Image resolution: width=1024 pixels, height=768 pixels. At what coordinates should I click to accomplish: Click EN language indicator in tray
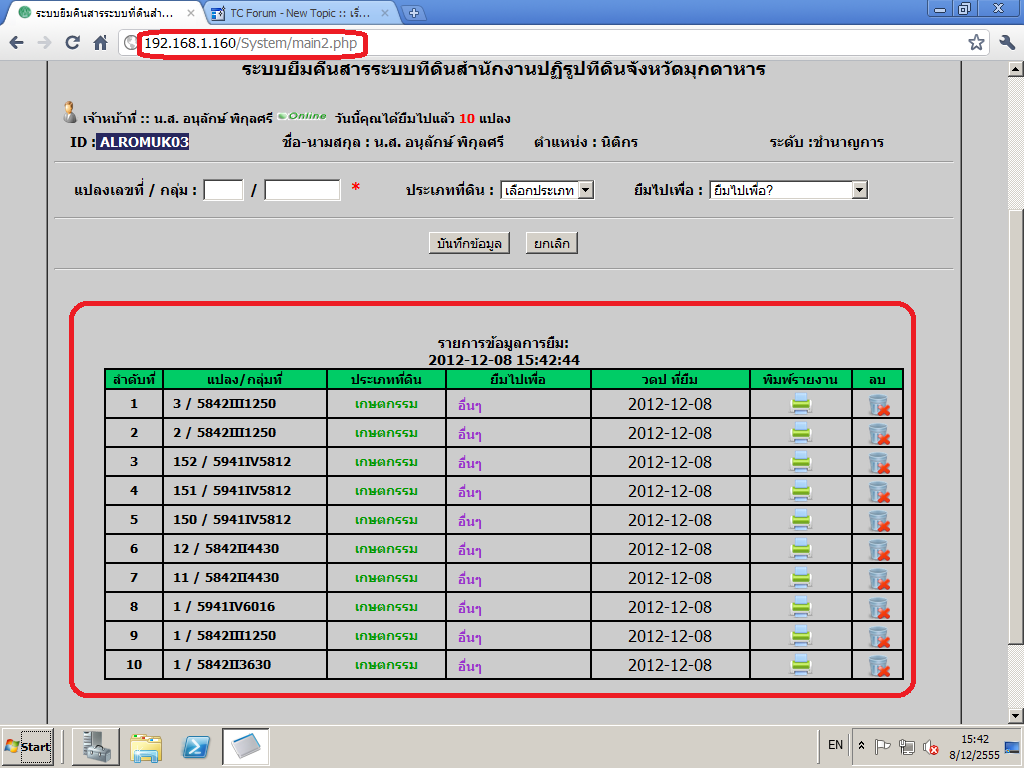pyautogui.click(x=835, y=744)
